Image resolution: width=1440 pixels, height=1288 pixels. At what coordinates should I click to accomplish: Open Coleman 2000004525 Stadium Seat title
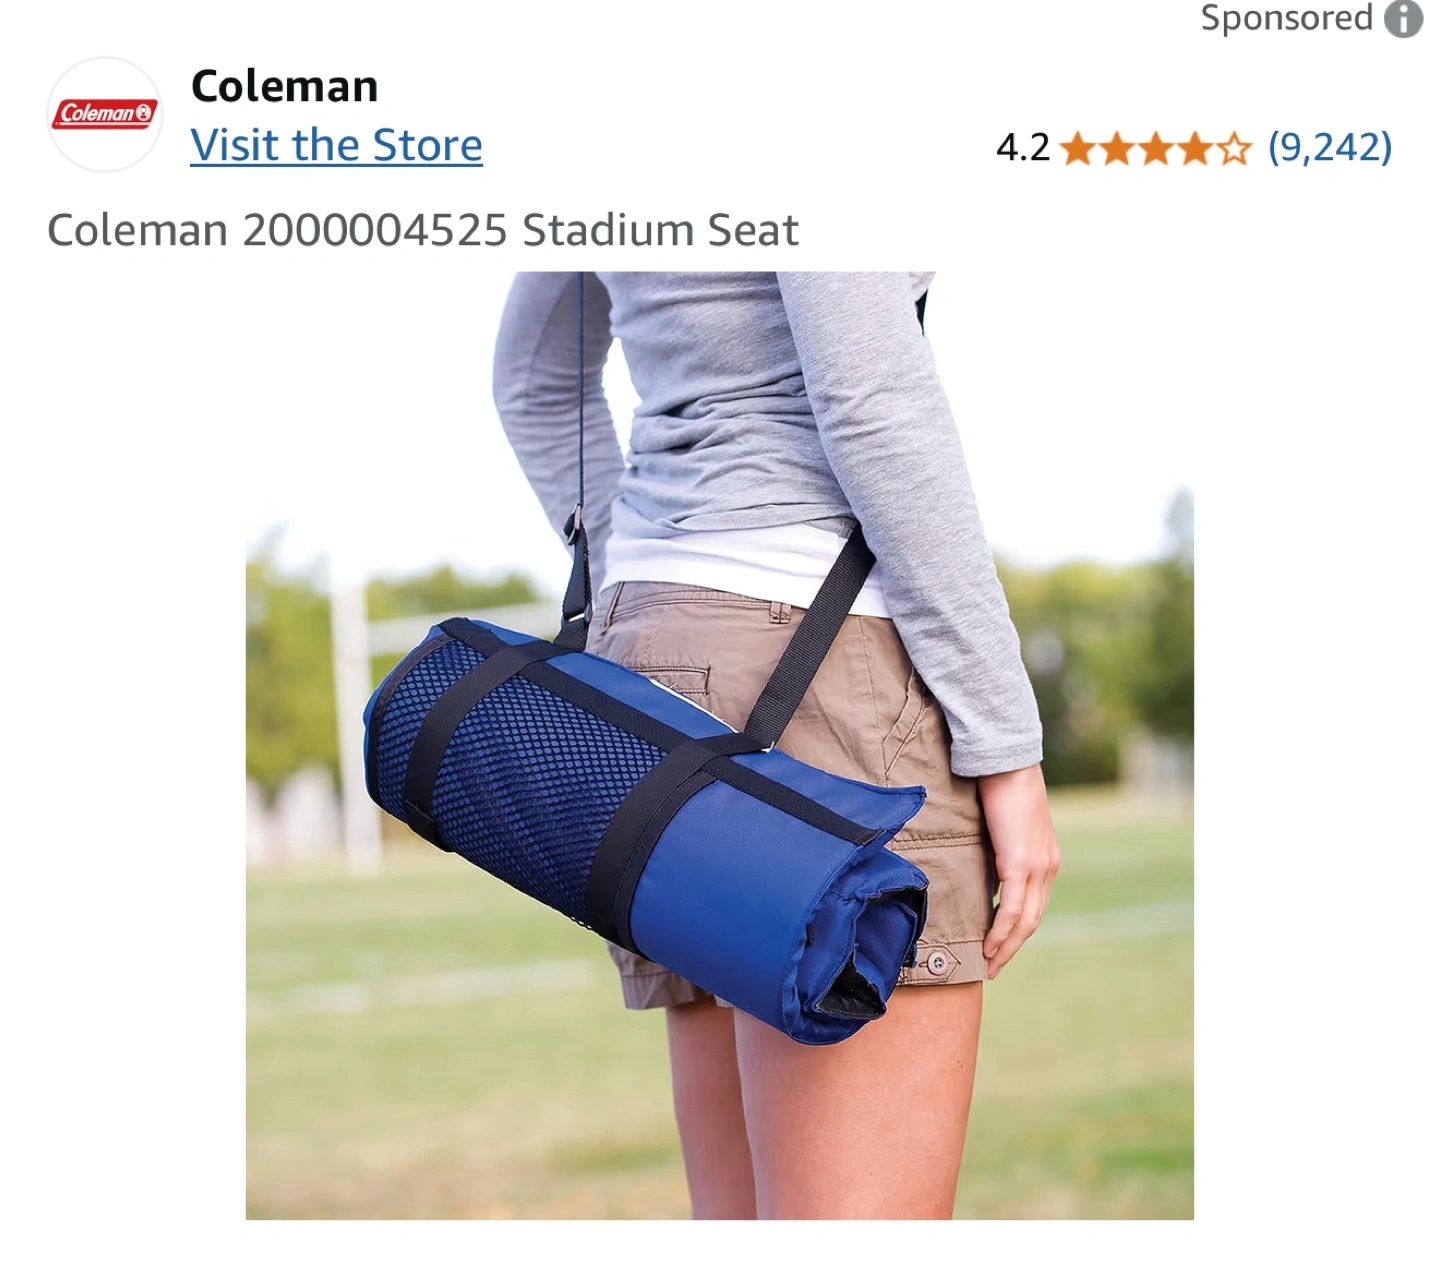tap(423, 230)
